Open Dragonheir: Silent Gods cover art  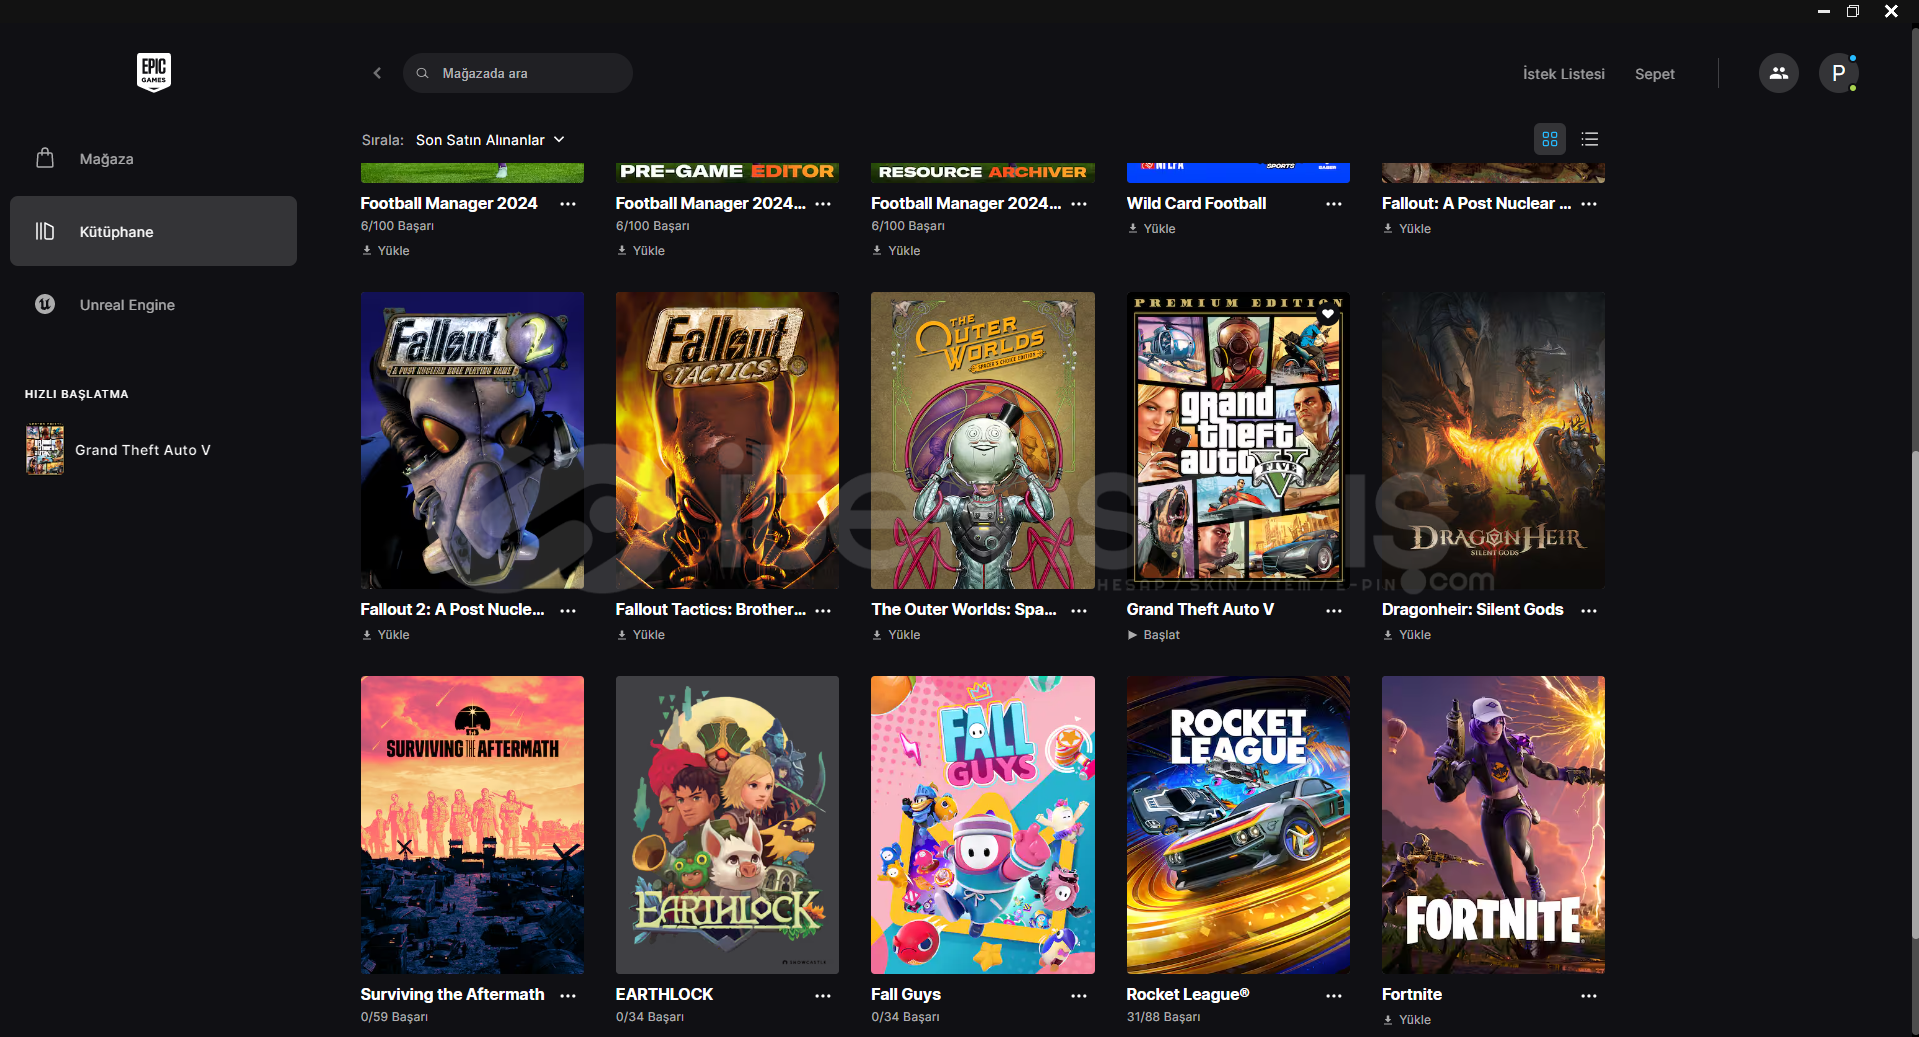pyautogui.click(x=1493, y=440)
